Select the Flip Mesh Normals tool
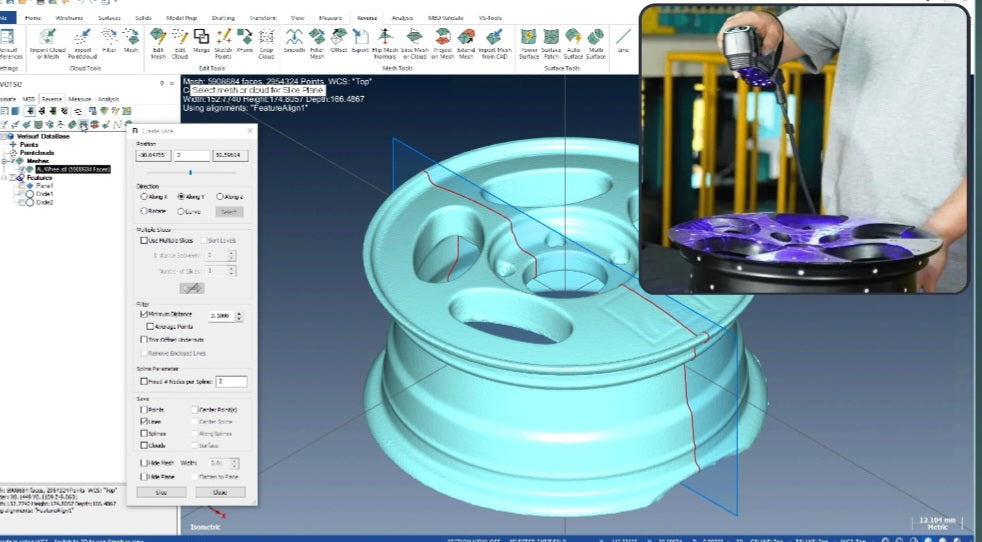Viewport: 982px width, 542px height. [385, 44]
